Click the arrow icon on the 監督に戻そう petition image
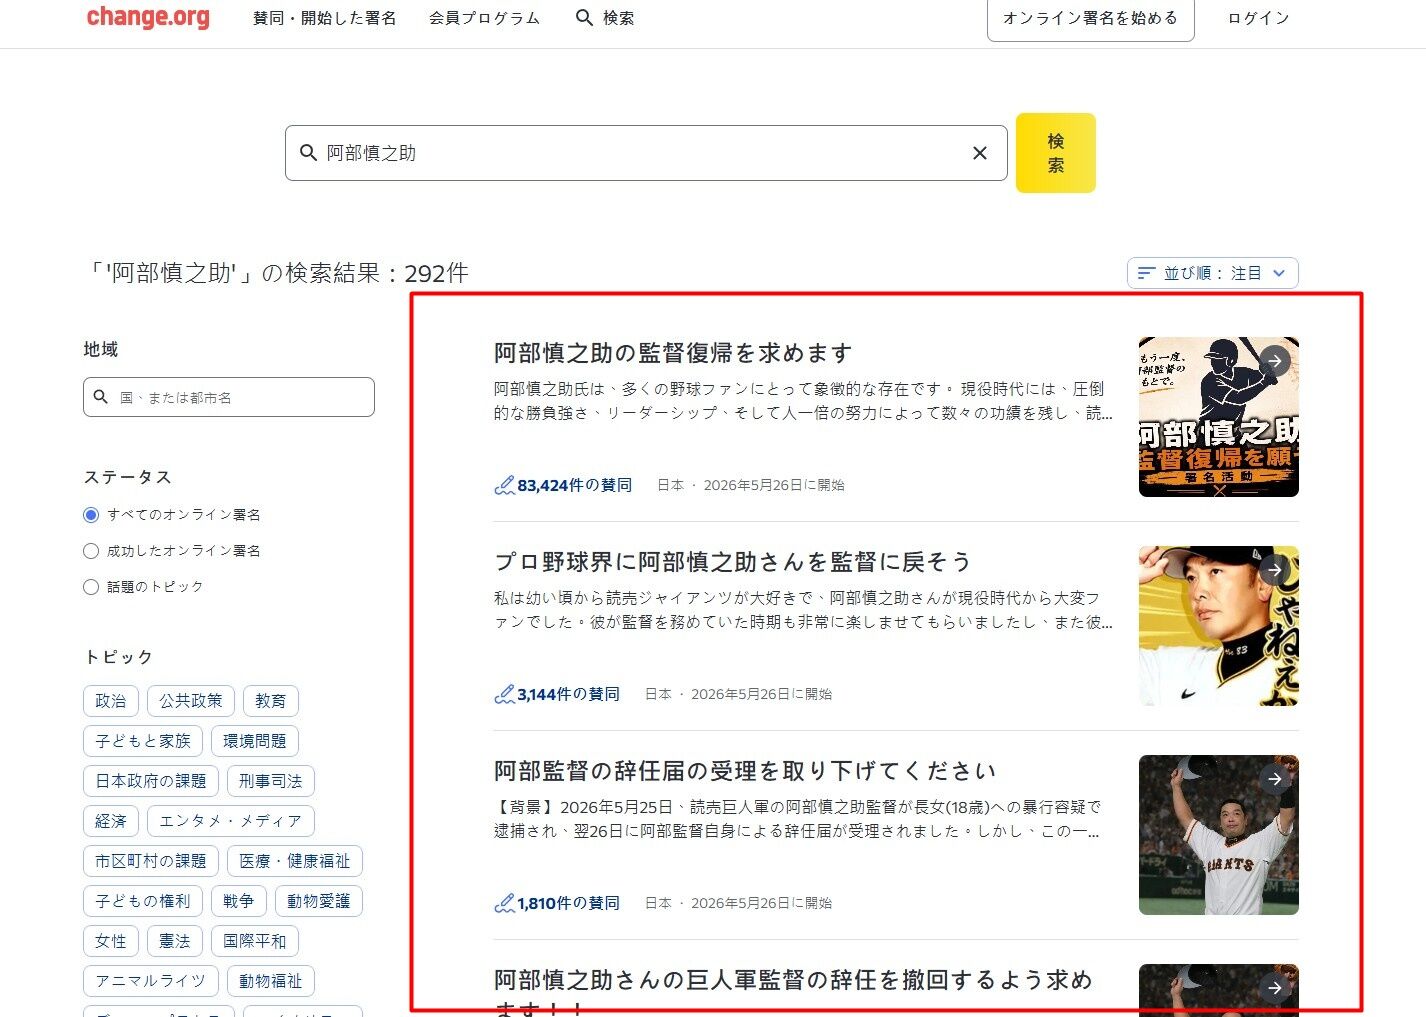1426x1017 pixels. click(x=1274, y=570)
